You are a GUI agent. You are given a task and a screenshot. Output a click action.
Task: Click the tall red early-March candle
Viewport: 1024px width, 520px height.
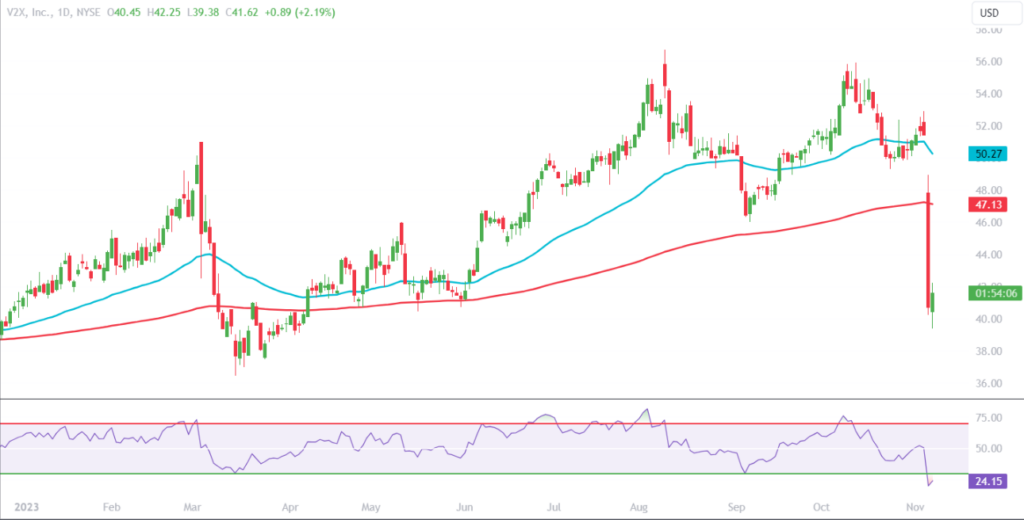pyautogui.click(x=200, y=187)
